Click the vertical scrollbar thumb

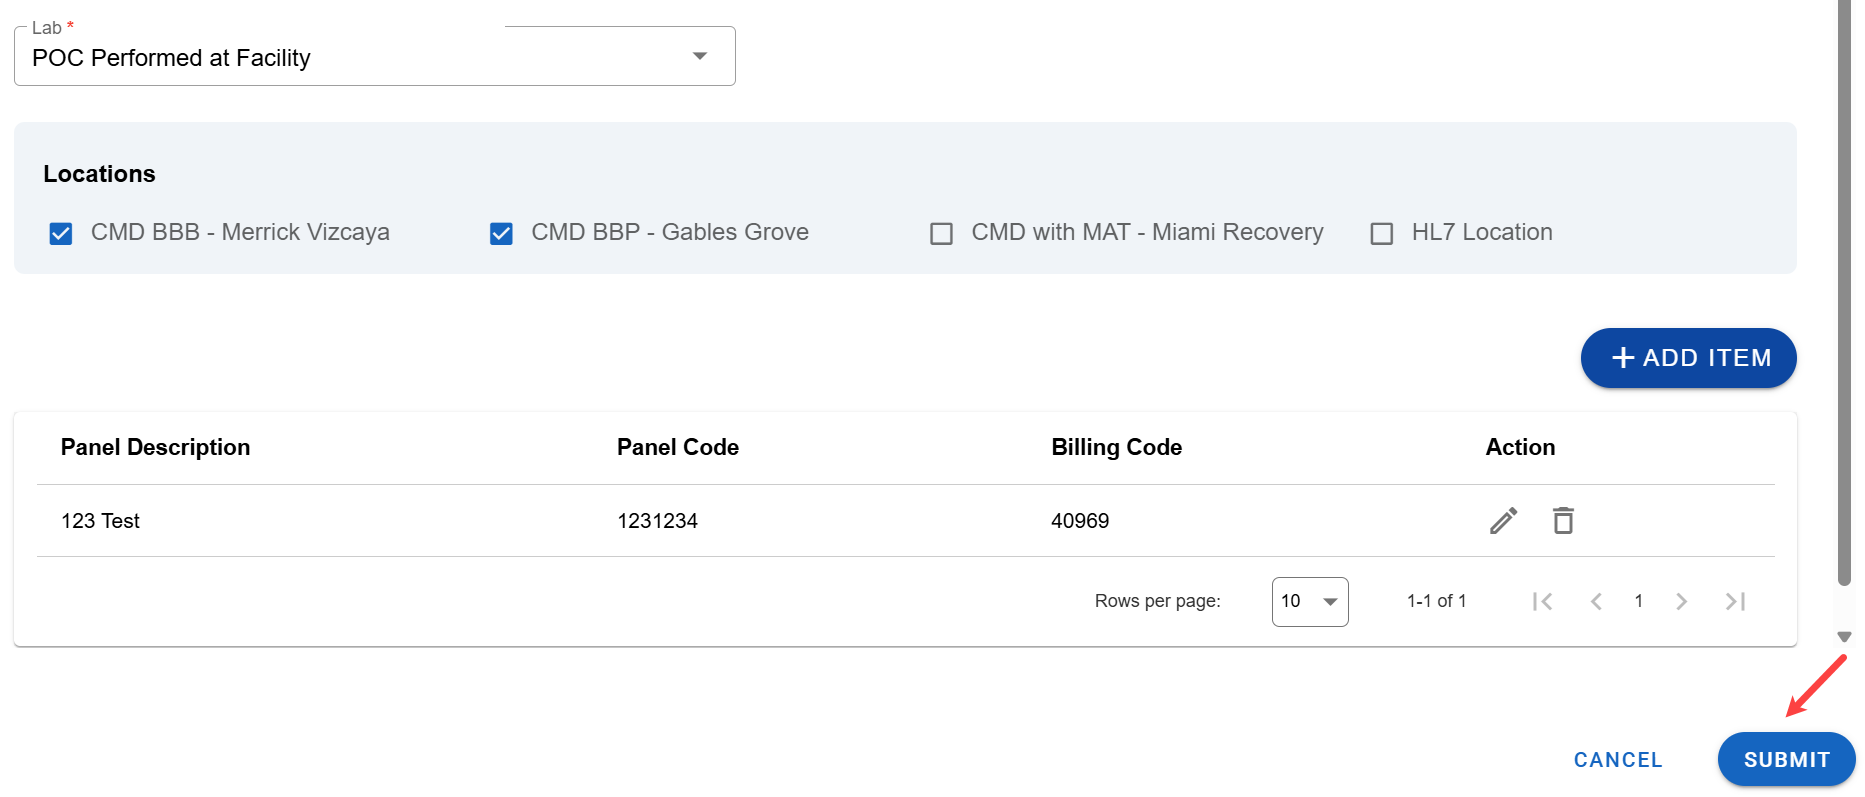point(1845,290)
